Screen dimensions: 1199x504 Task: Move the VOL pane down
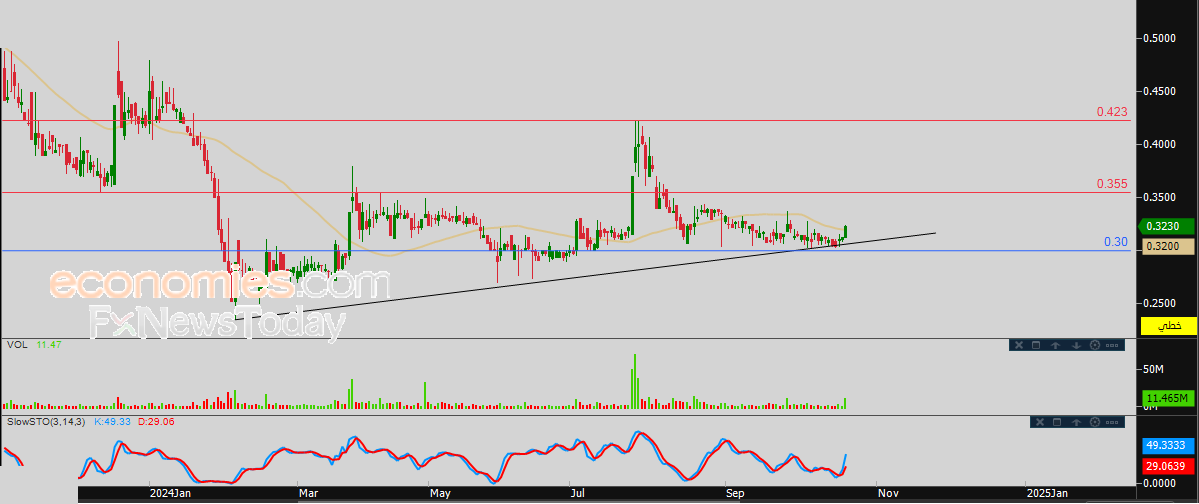1075,345
